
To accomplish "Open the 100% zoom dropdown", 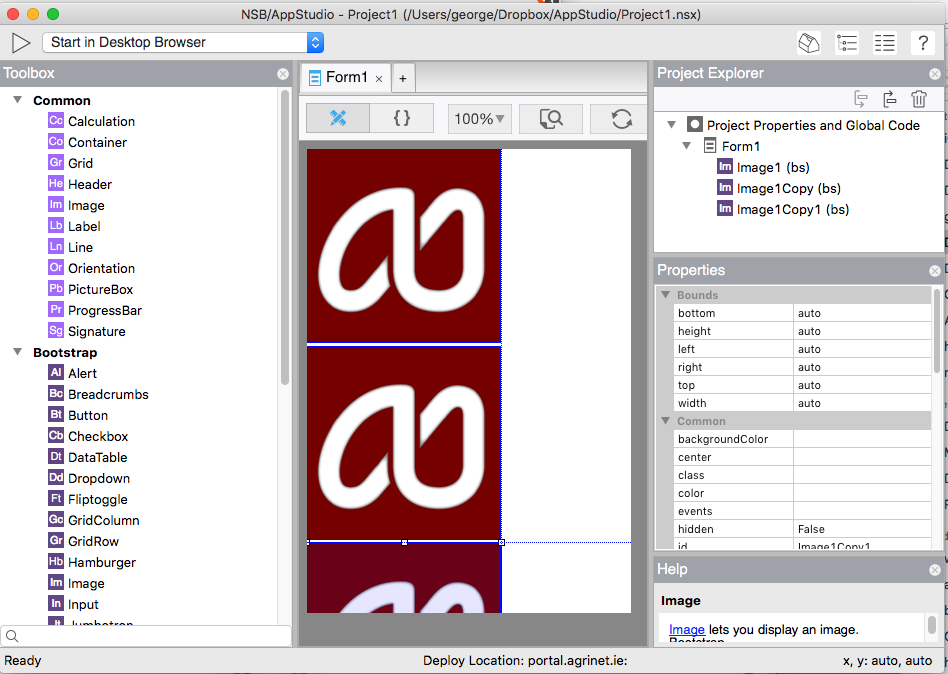I will 479,118.
